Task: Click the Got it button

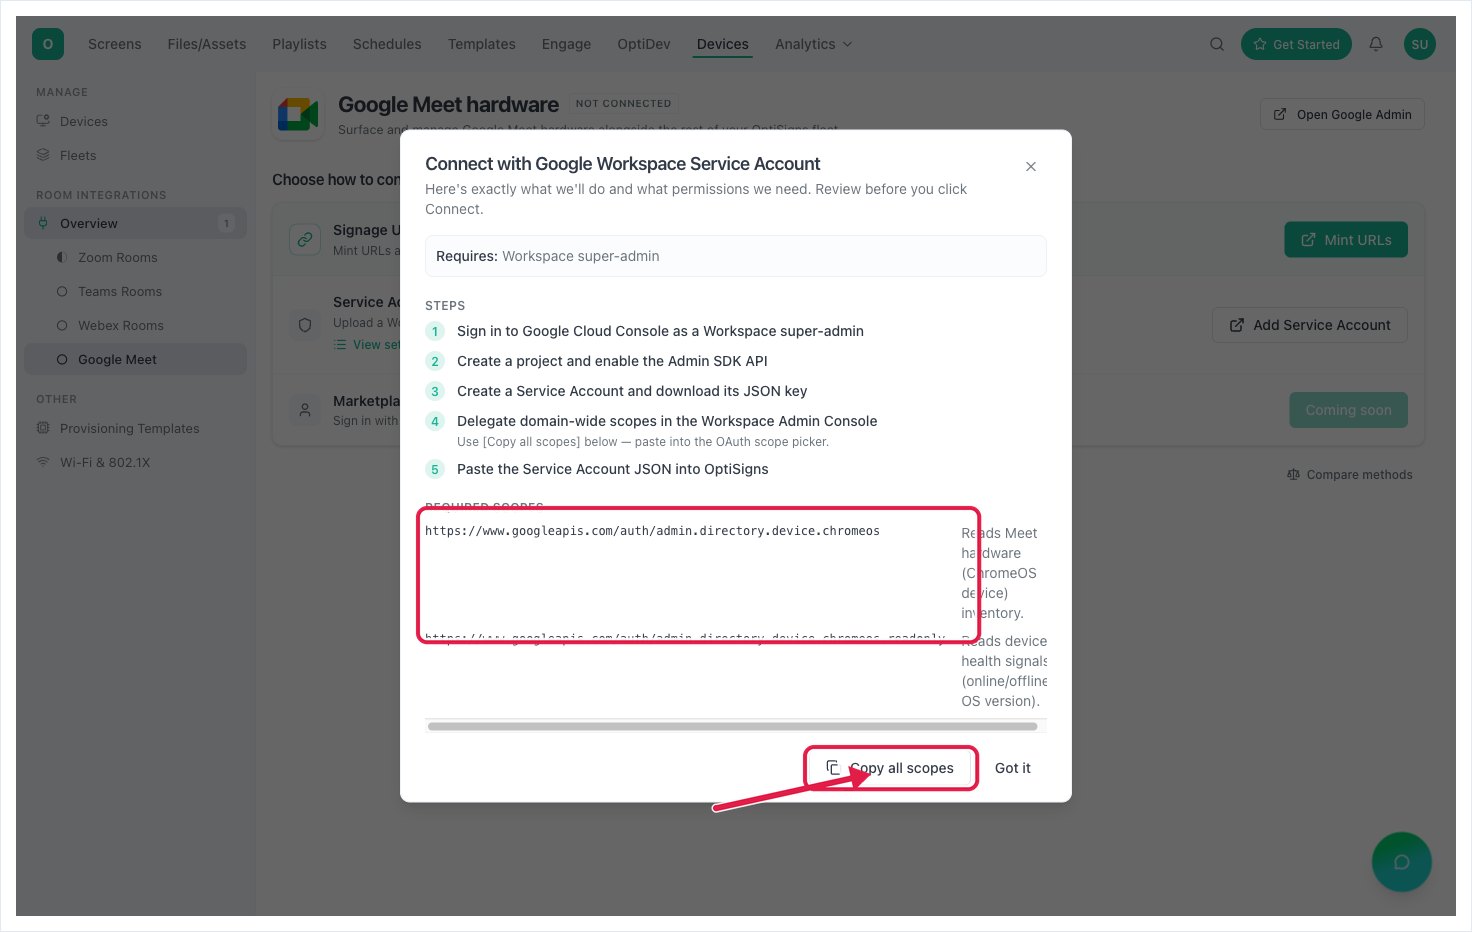Action: (x=1013, y=768)
